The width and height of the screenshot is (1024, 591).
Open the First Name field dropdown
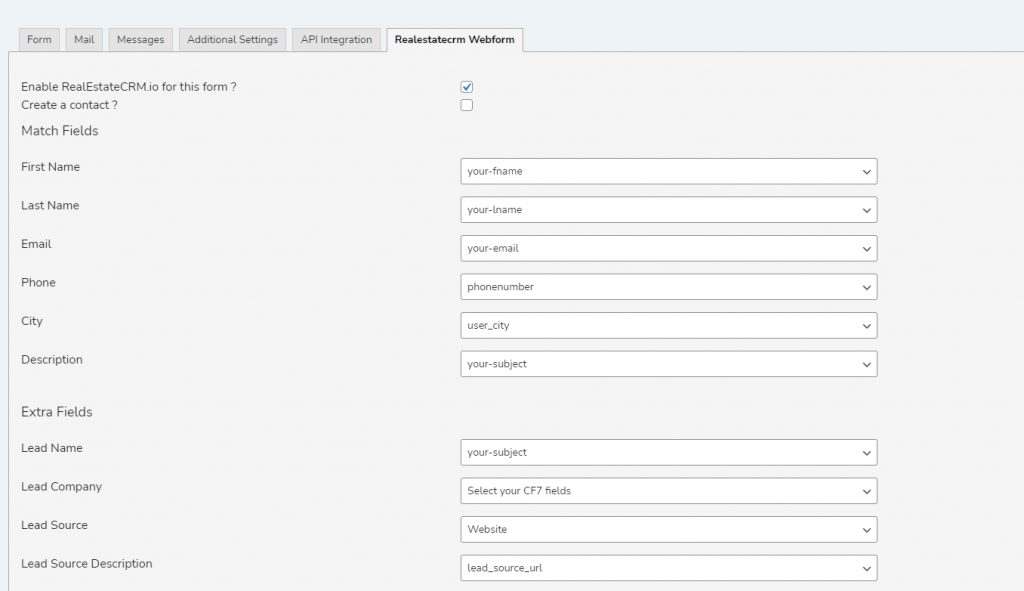tap(668, 171)
